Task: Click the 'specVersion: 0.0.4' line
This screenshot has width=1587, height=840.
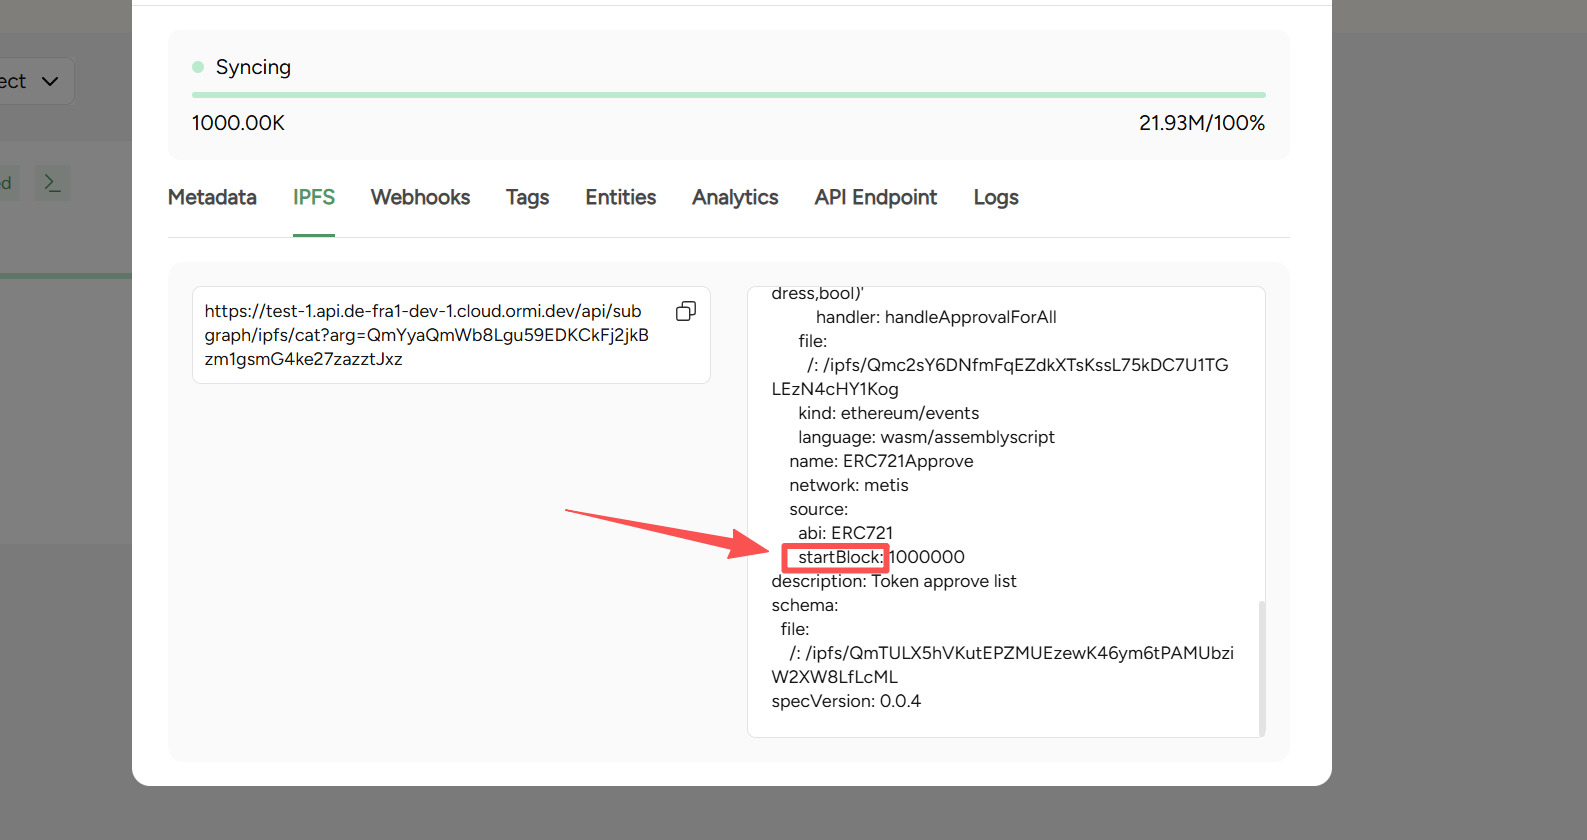Action: 846,701
